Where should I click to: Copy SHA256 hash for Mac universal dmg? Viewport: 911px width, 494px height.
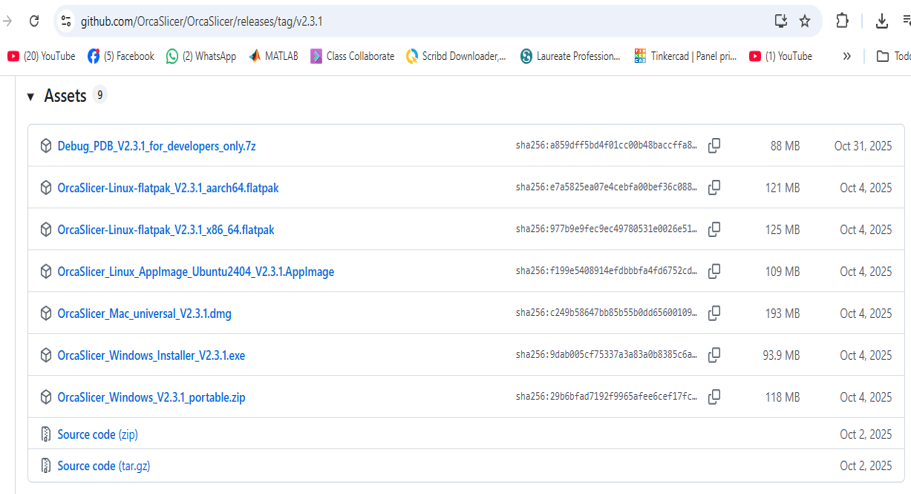(714, 313)
